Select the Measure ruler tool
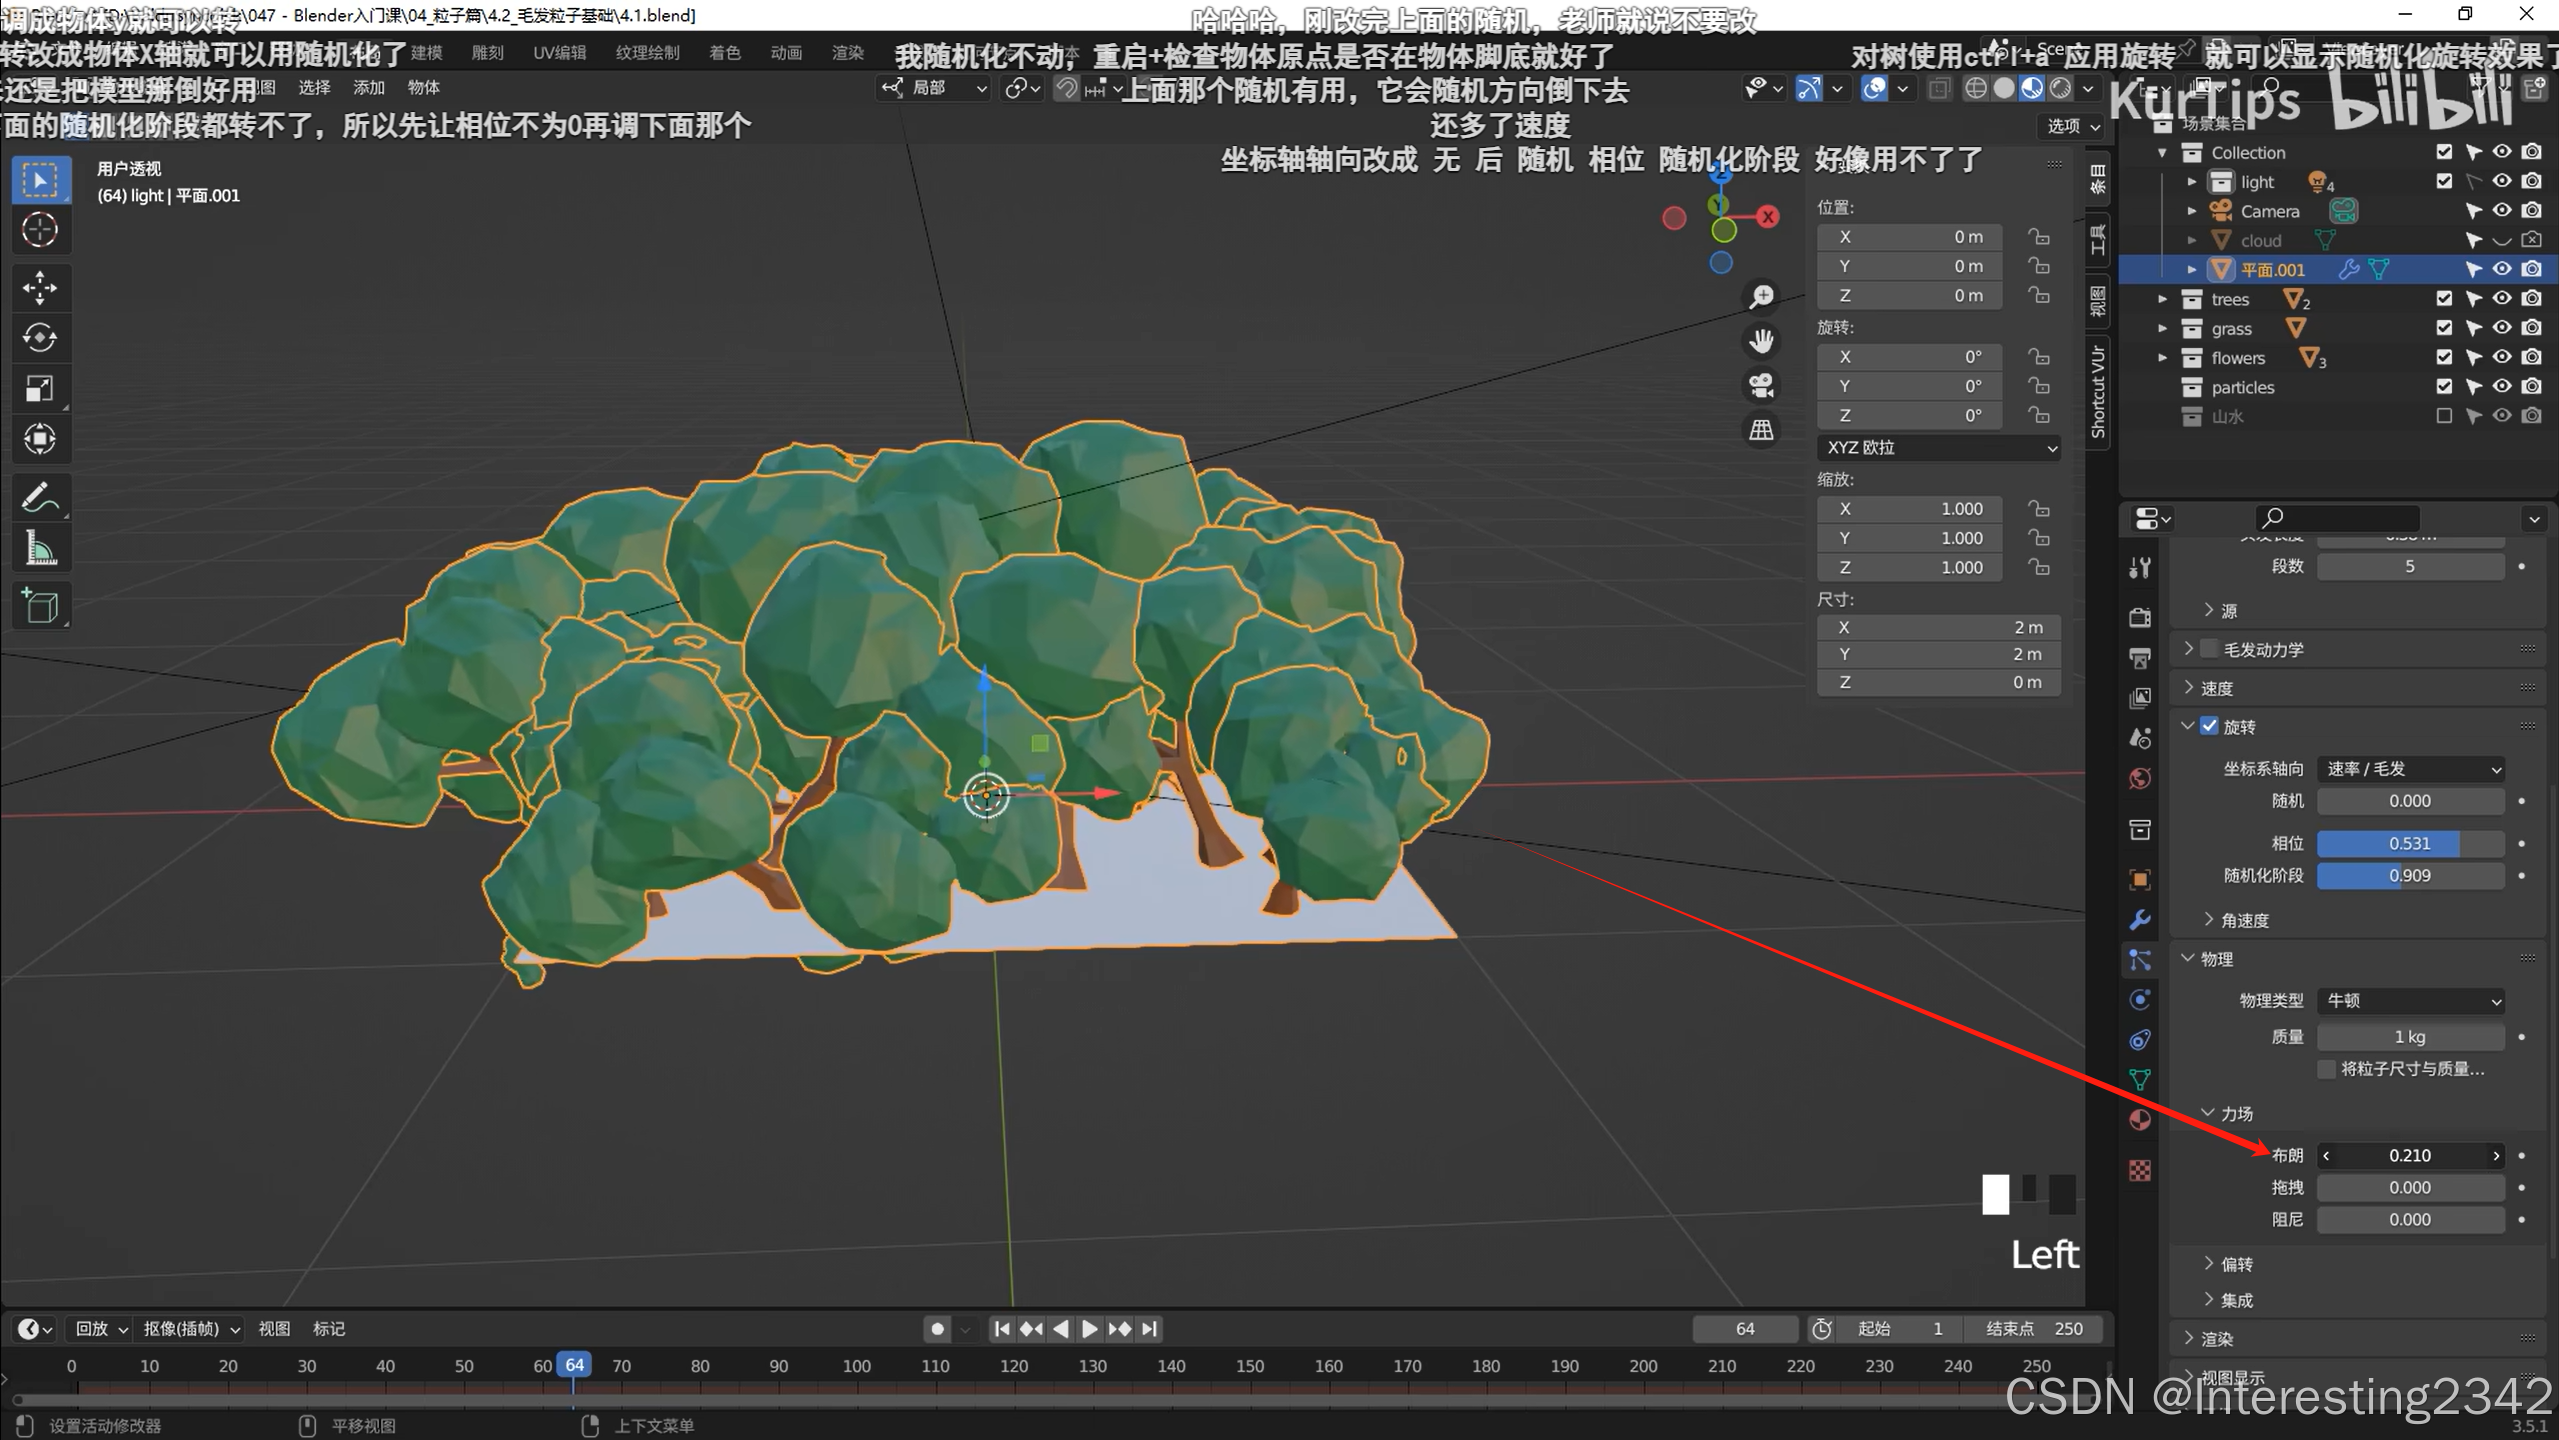 click(x=40, y=548)
